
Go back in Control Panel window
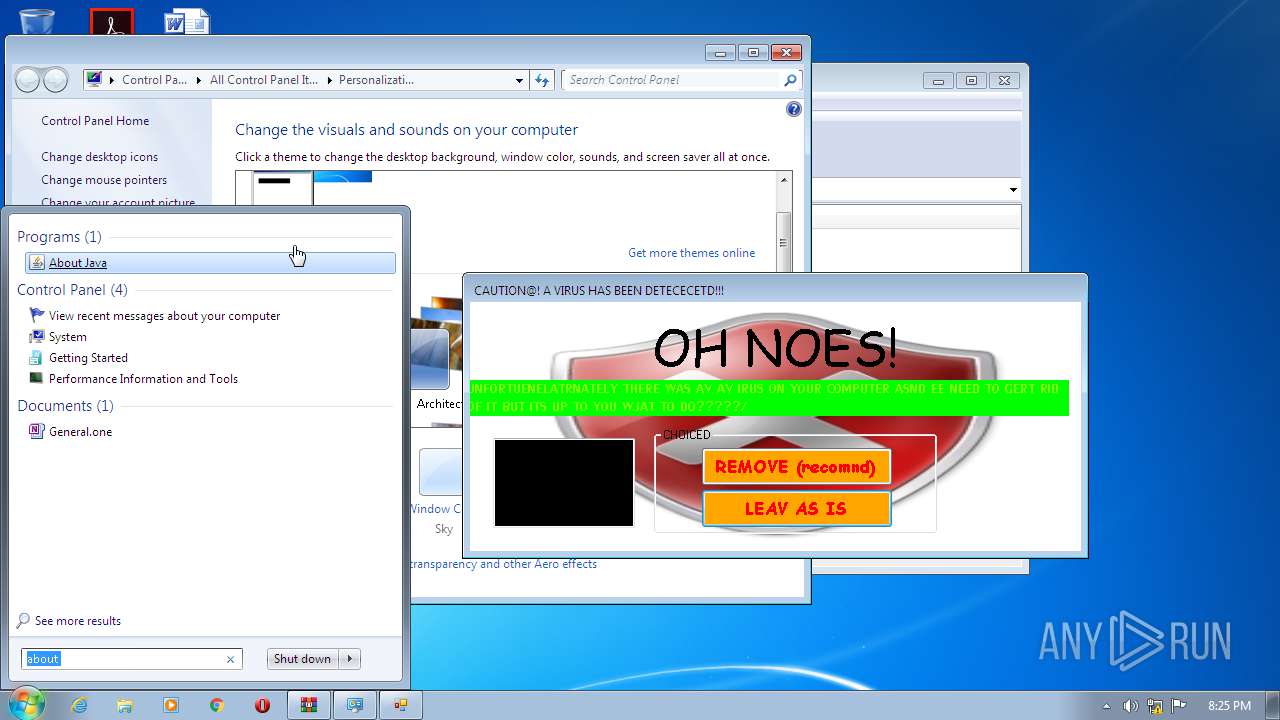pyautogui.click(x=28, y=80)
